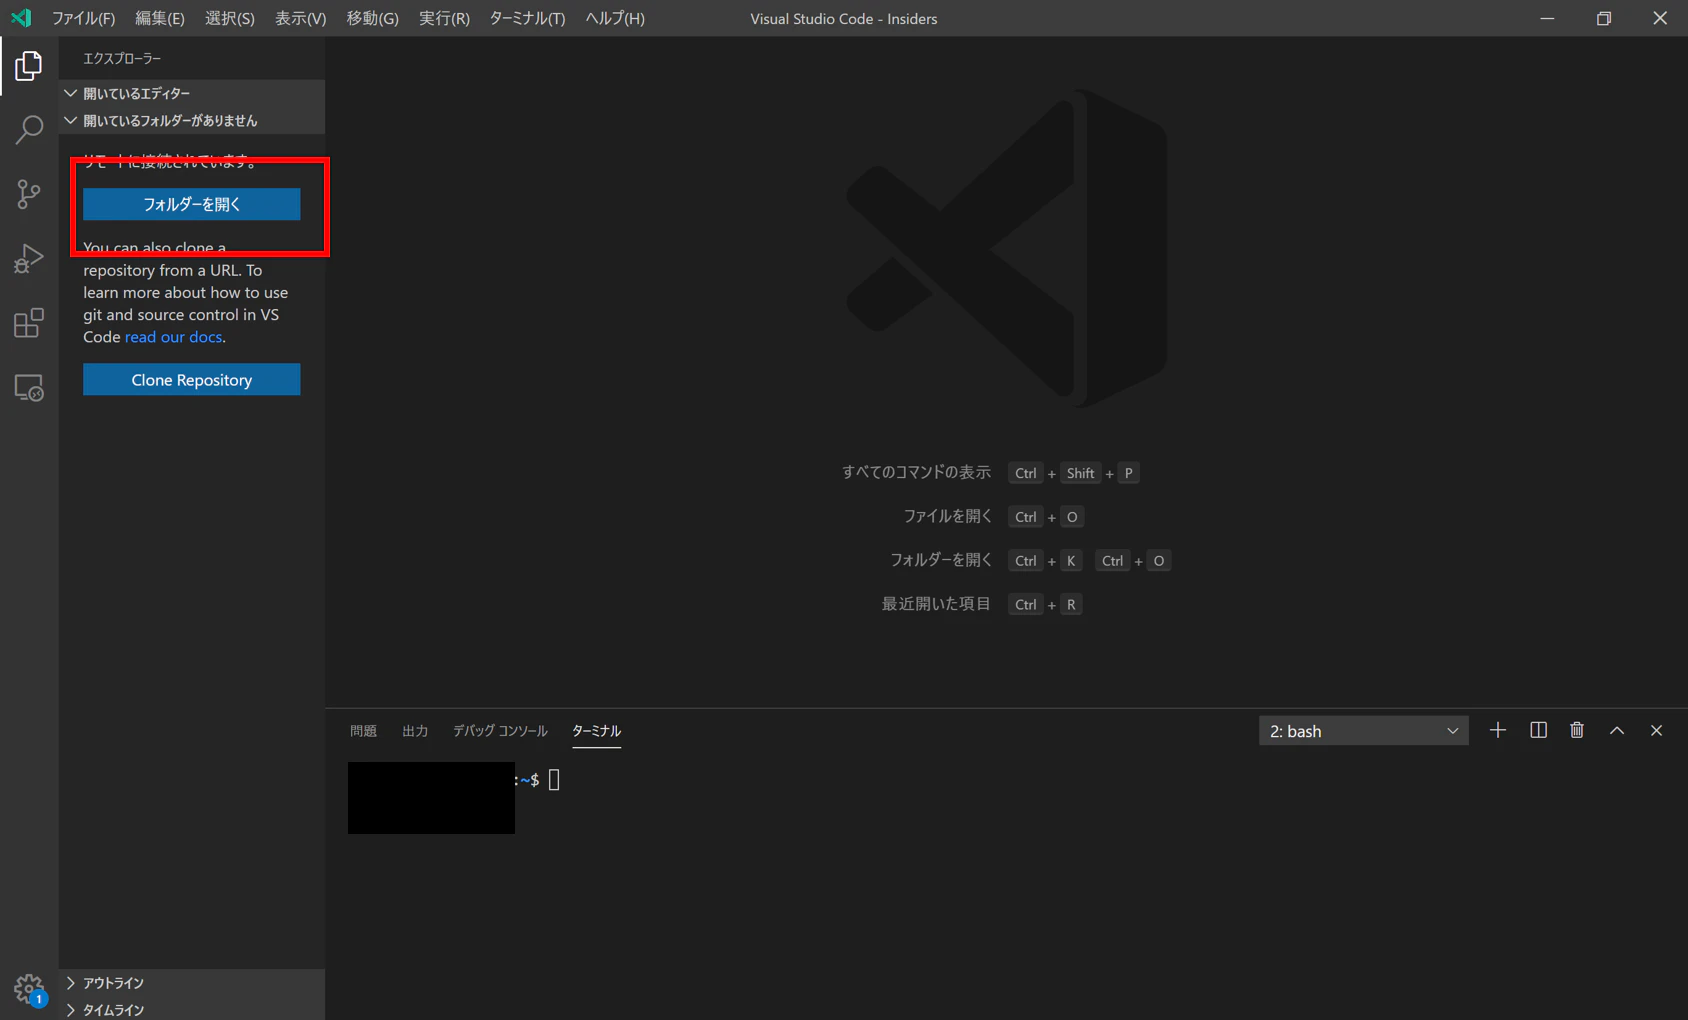Open the Search view icon
Viewport: 1688px width, 1020px height.
pos(29,130)
